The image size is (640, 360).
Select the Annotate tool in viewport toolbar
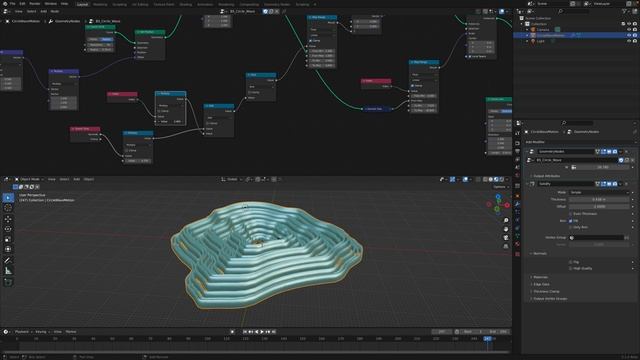8,260
